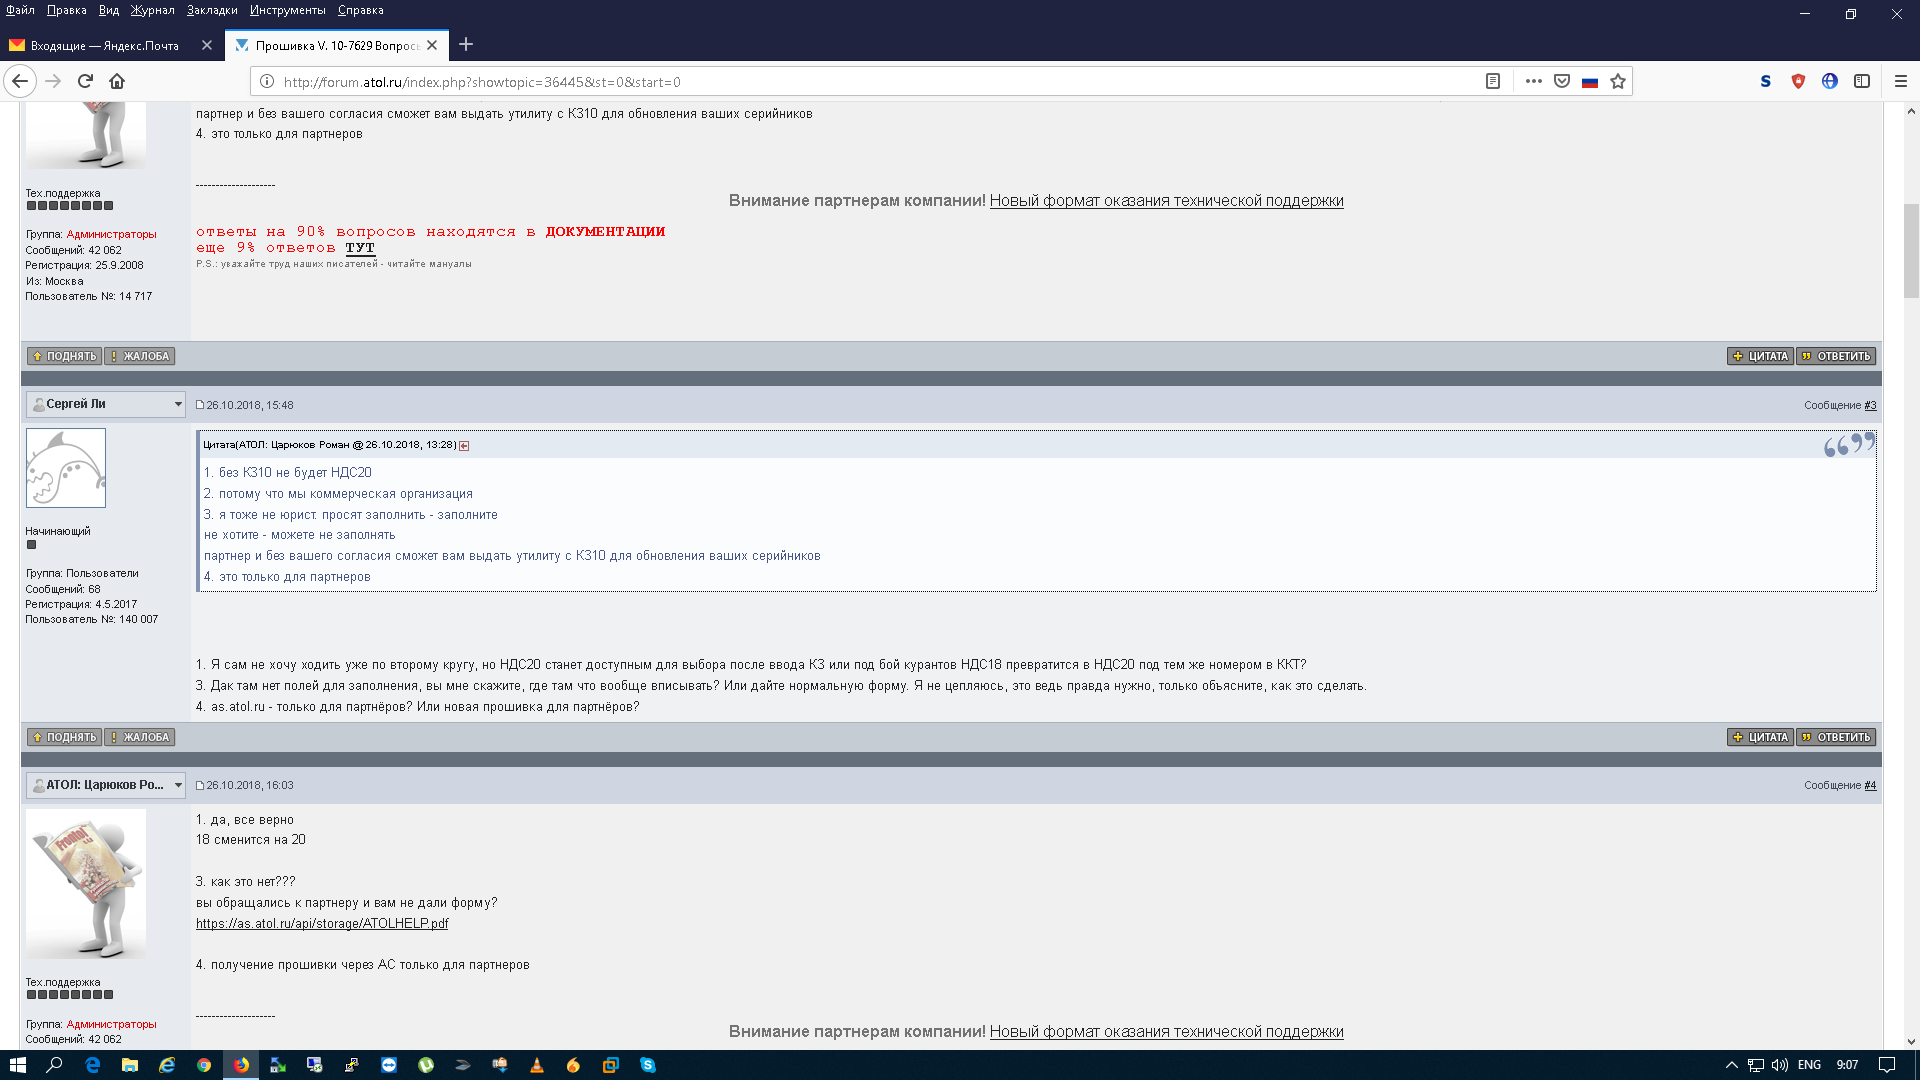Expand the Сергей Ли user dropdown

[x=178, y=404]
